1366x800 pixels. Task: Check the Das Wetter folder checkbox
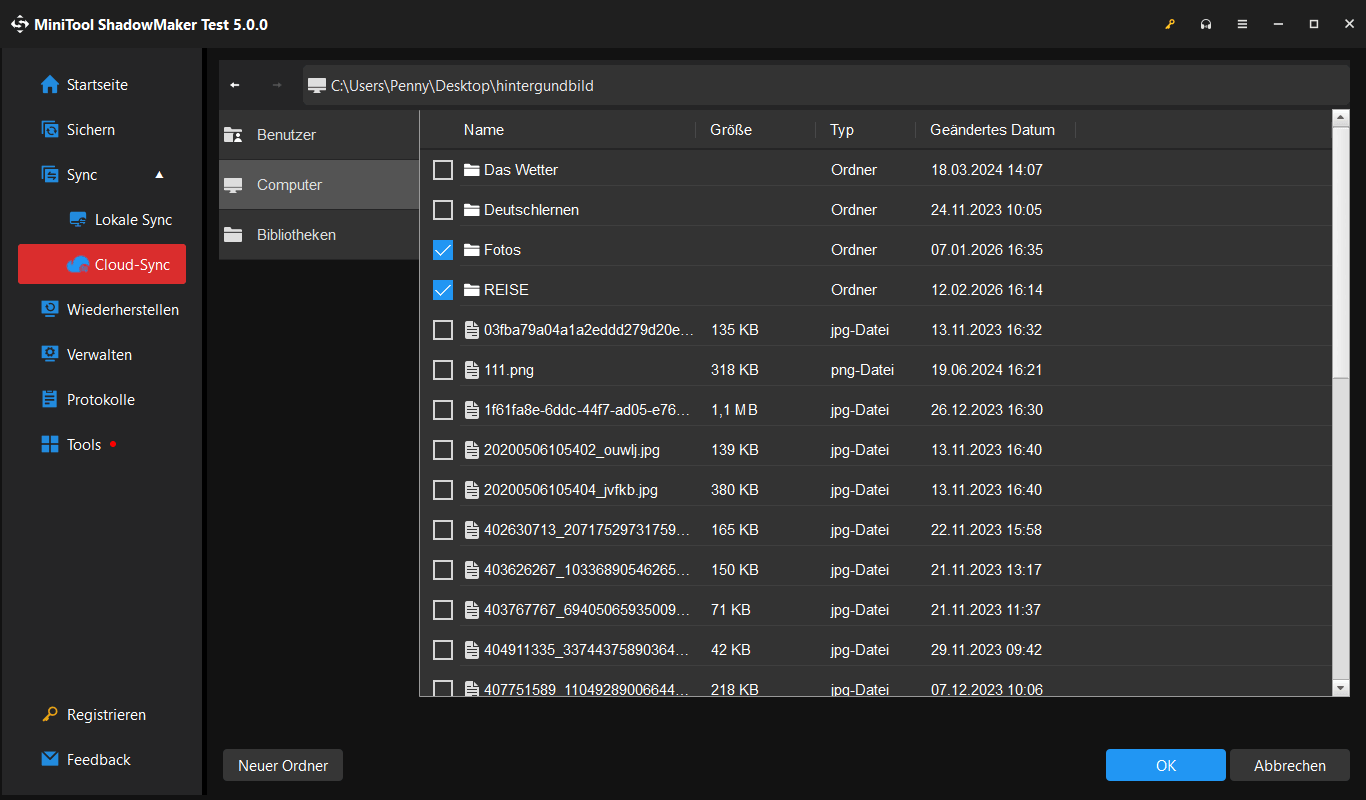click(443, 170)
